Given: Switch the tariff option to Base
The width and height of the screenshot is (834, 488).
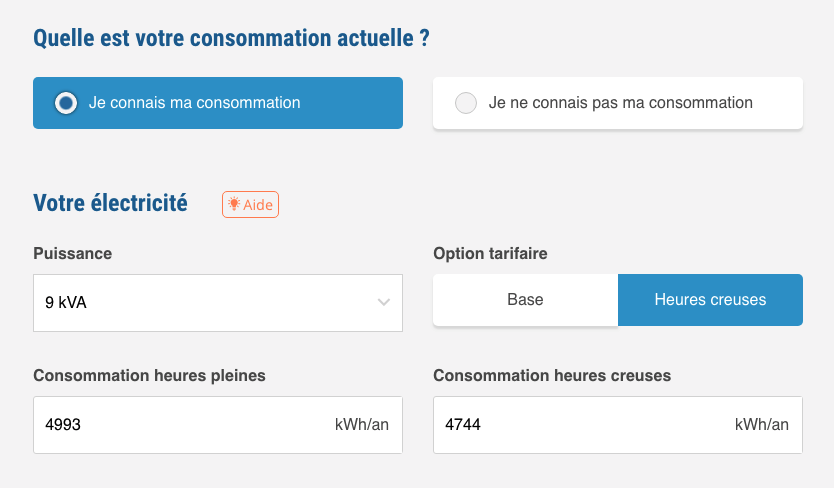Looking at the screenshot, I should [x=525, y=300].
